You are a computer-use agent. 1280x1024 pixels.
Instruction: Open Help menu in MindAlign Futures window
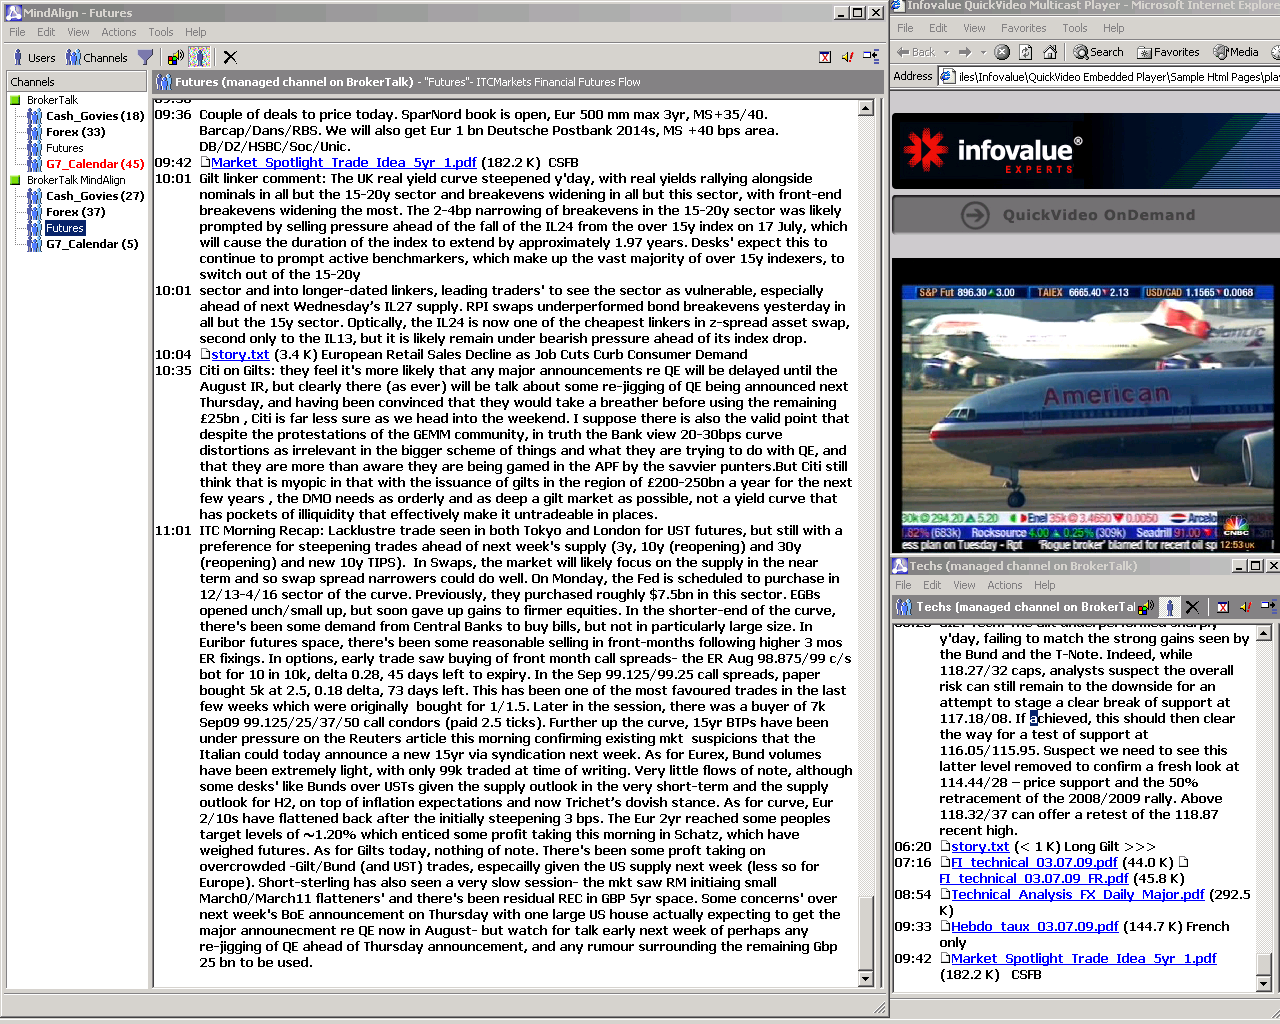tap(196, 32)
